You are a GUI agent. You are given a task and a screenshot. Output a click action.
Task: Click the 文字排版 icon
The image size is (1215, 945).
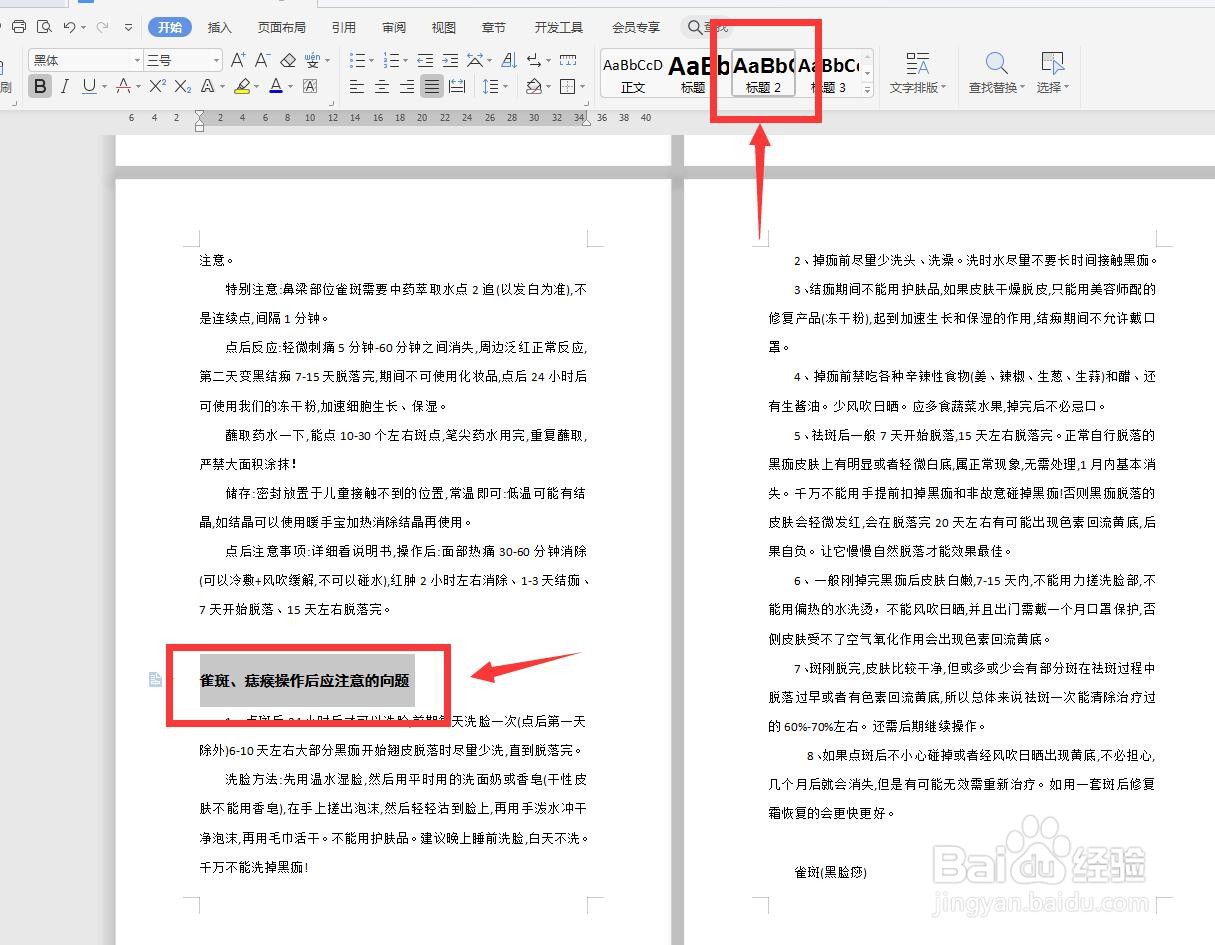917,64
